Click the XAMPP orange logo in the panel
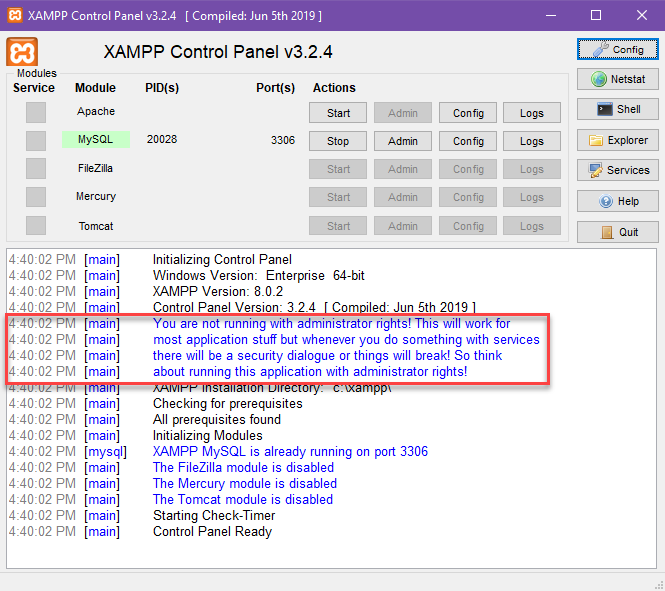Screen dimensions: 665x591 [22, 52]
